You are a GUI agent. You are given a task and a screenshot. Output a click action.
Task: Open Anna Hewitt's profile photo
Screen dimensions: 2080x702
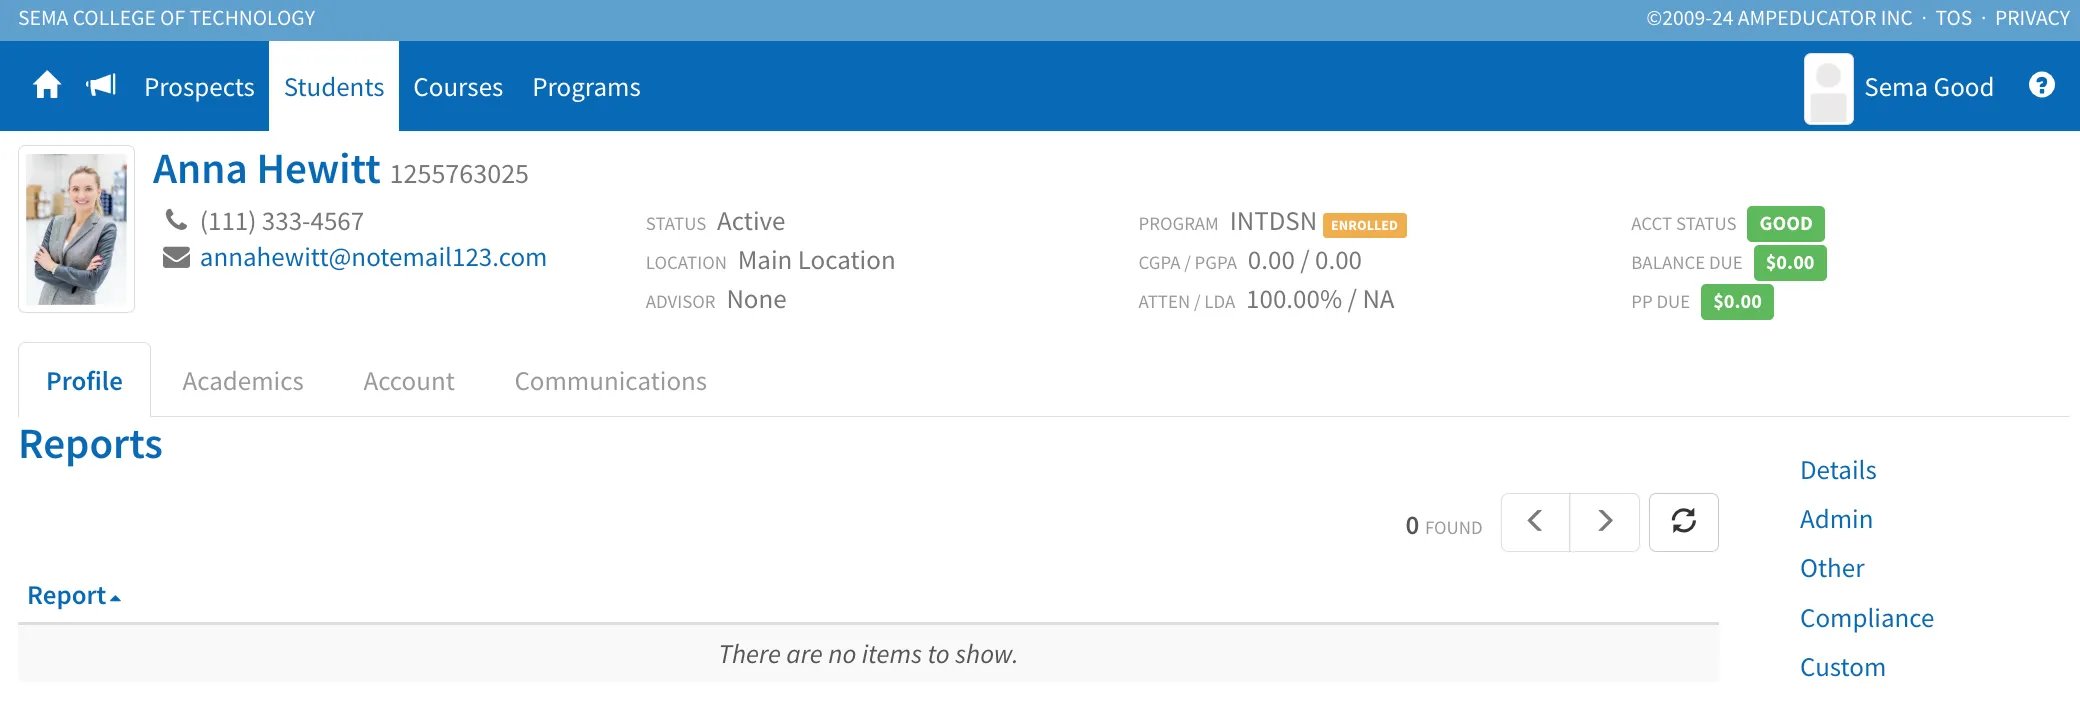pyautogui.click(x=77, y=229)
